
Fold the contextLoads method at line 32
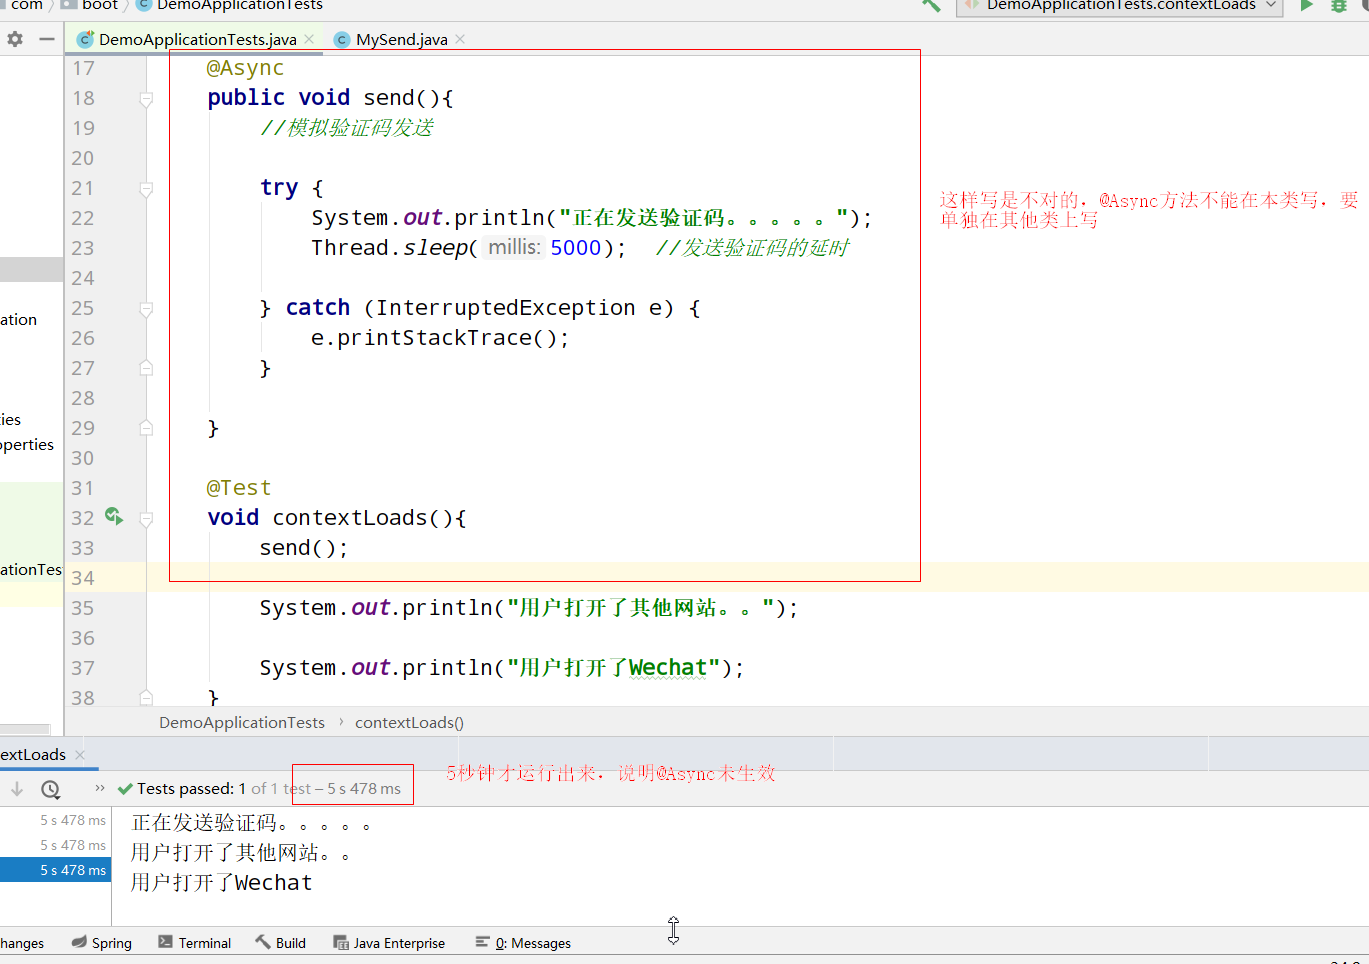tap(146, 519)
